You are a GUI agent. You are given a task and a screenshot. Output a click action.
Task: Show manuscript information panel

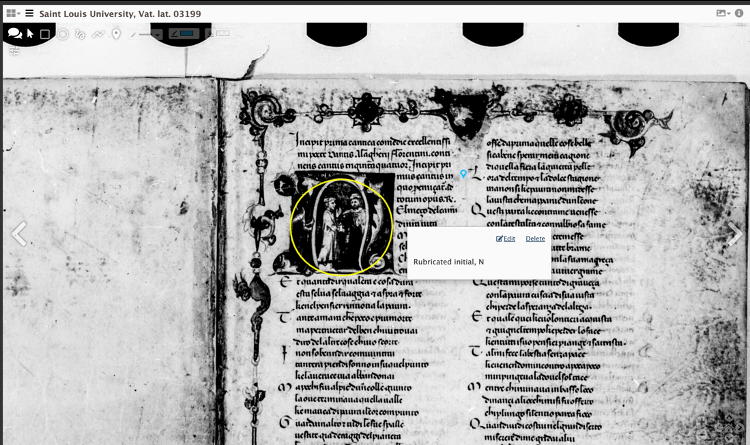coord(739,13)
